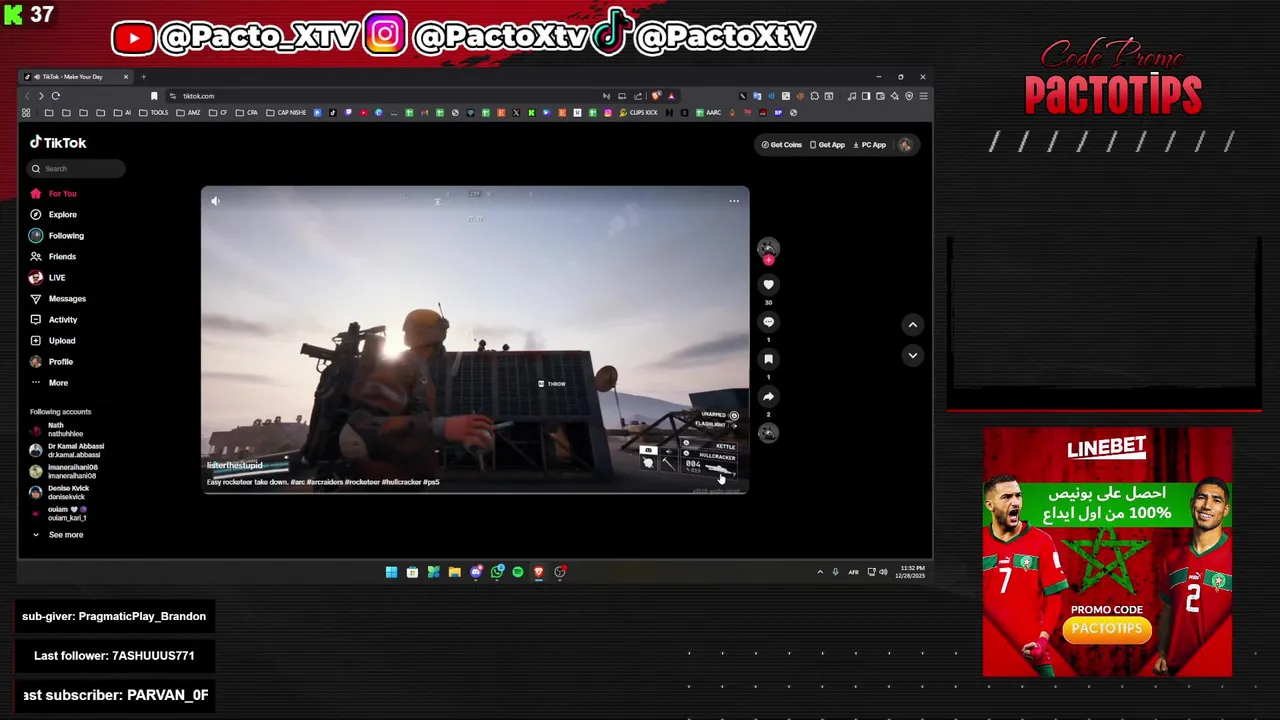Open video comments bubble icon
The height and width of the screenshot is (720, 1280).
[x=768, y=322]
